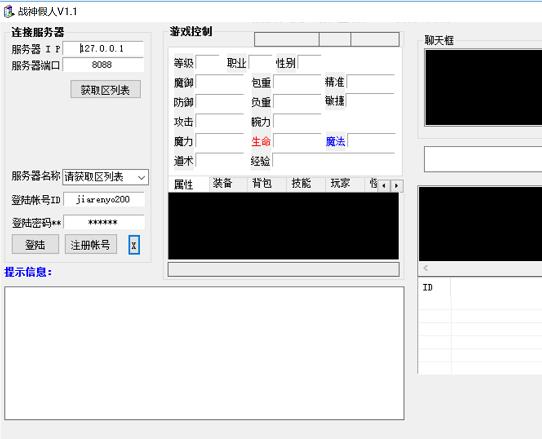Click the 登陆密码 password field

point(104,223)
